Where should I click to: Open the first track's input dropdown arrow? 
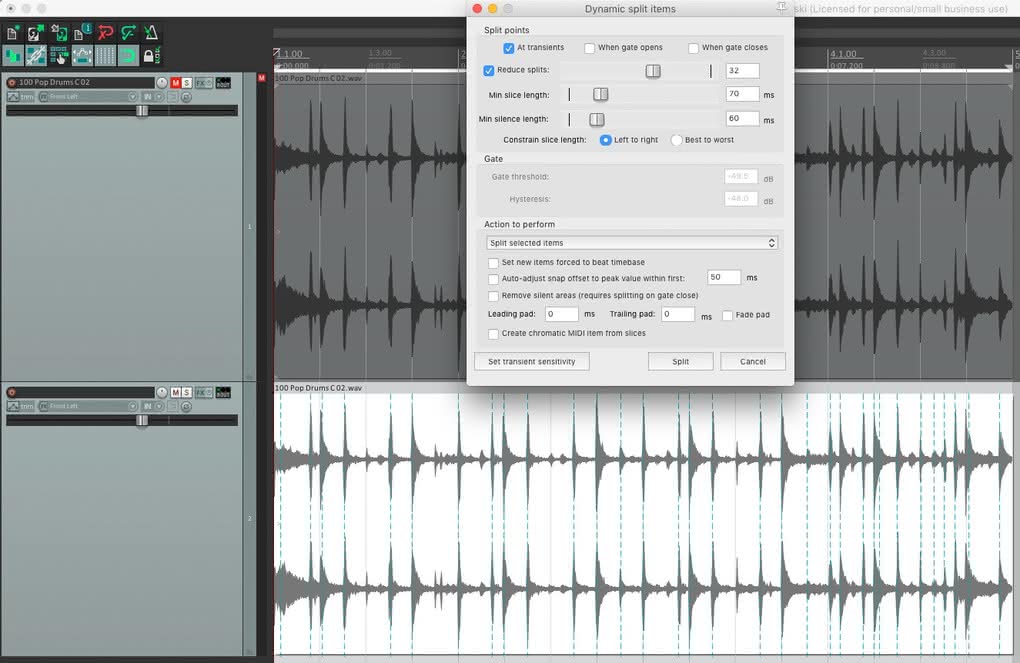coord(133,97)
